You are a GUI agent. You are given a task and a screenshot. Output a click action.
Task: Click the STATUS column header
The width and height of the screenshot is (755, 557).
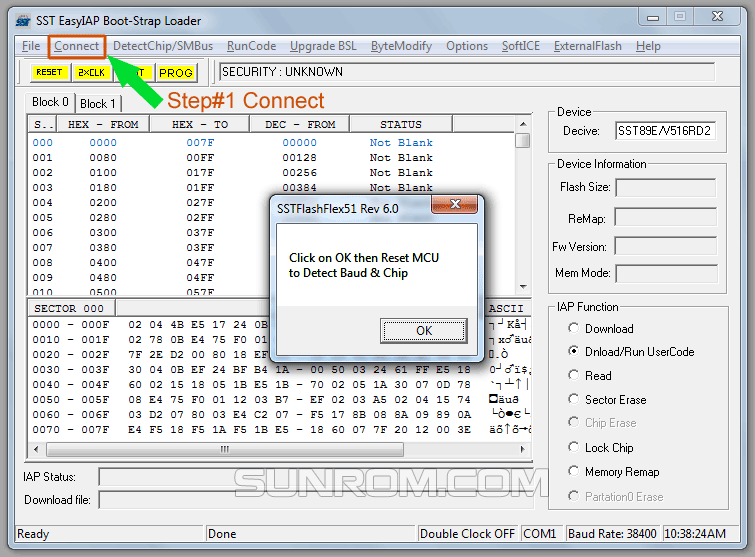point(401,125)
